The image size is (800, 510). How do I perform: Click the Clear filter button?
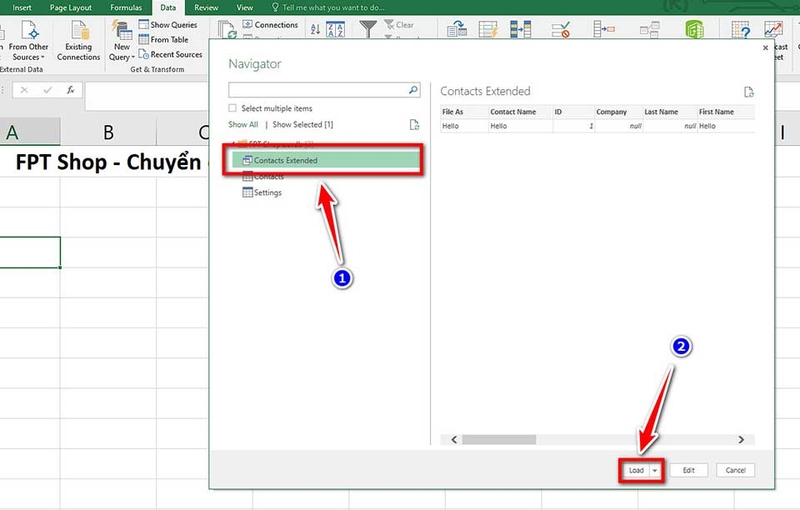click(x=399, y=24)
